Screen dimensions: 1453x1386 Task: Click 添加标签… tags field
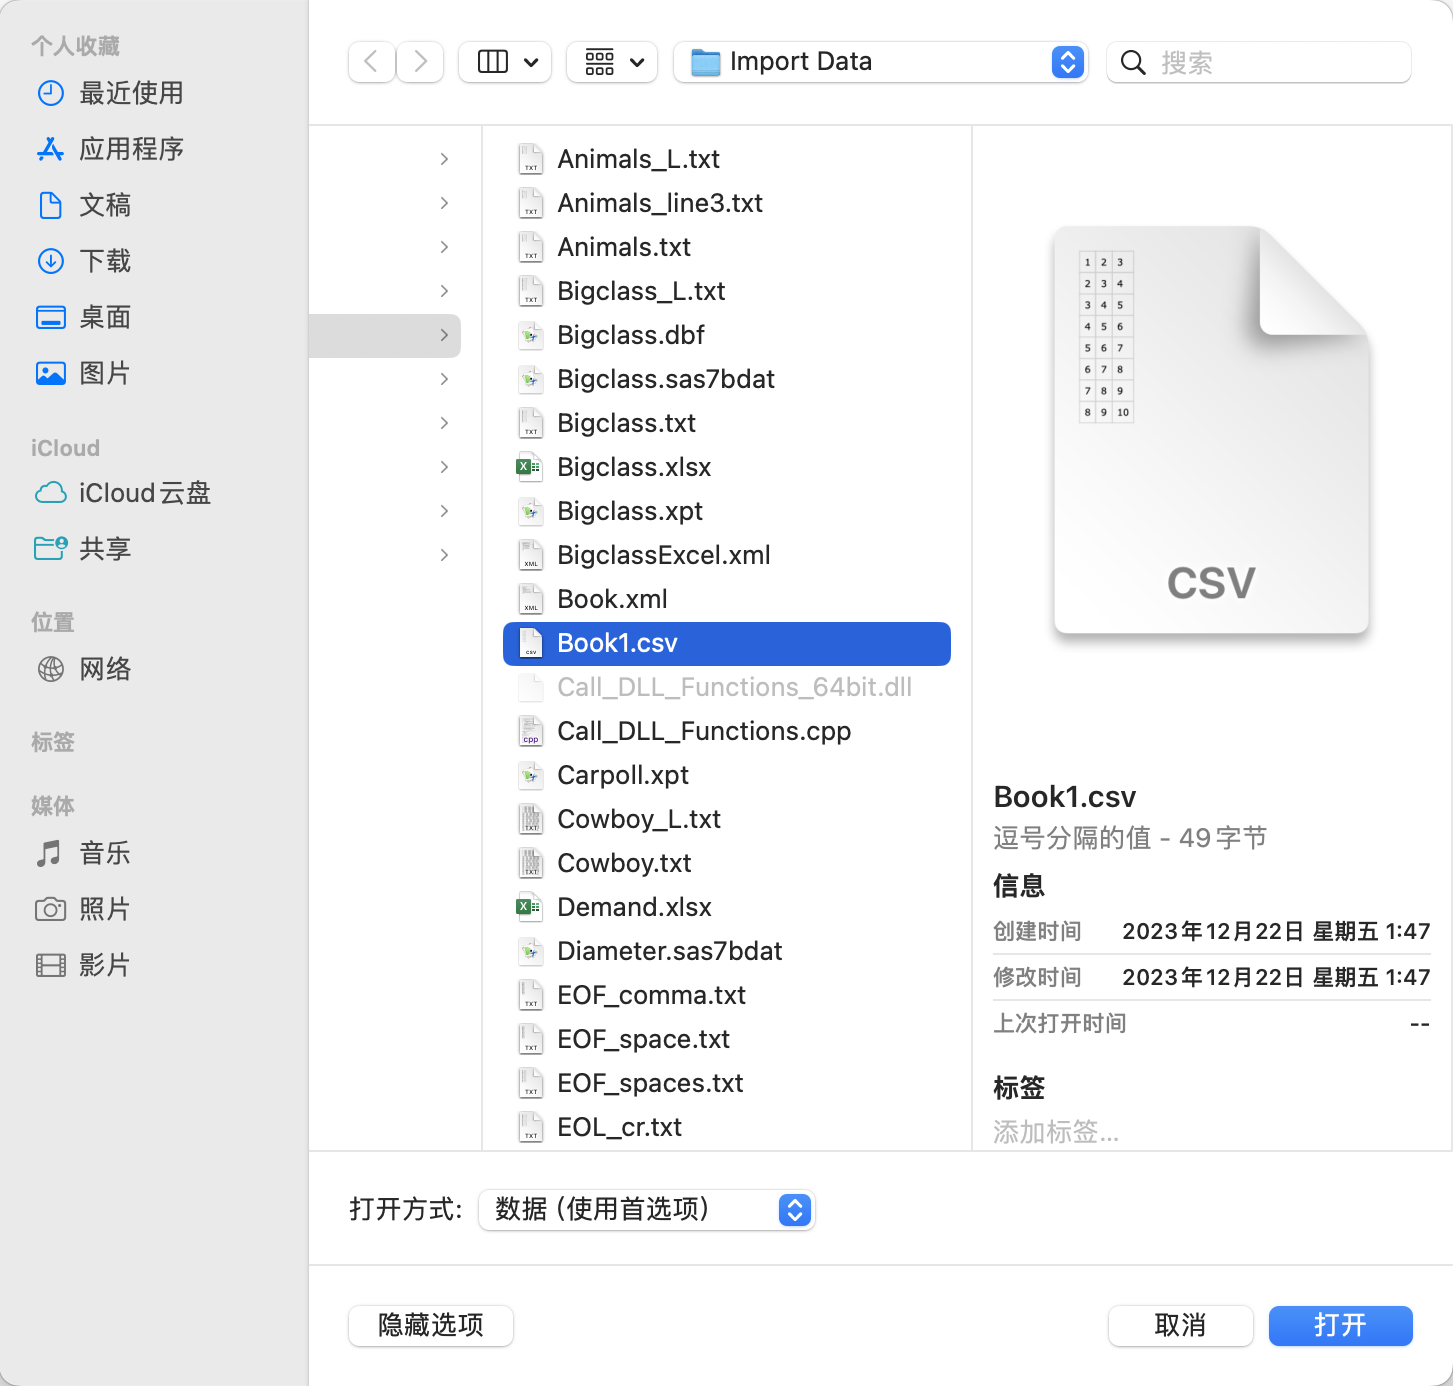point(1056,1132)
